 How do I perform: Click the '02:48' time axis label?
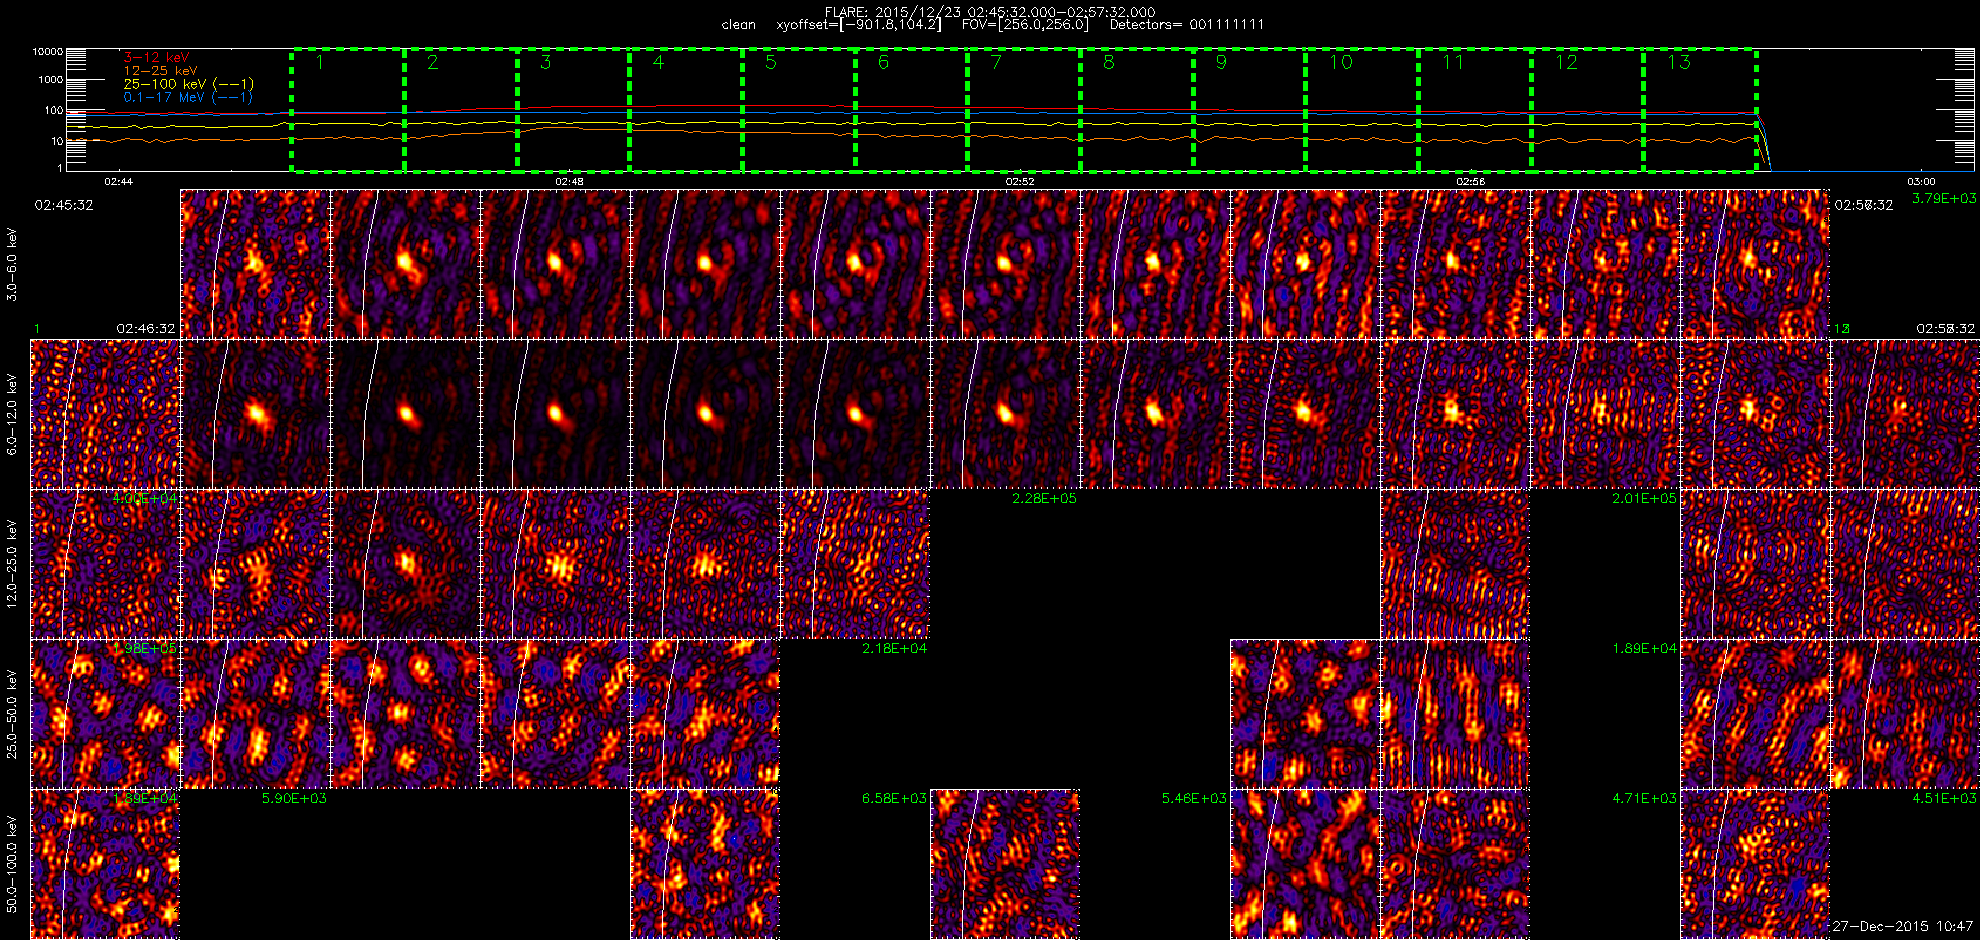pyautogui.click(x=569, y=182)
